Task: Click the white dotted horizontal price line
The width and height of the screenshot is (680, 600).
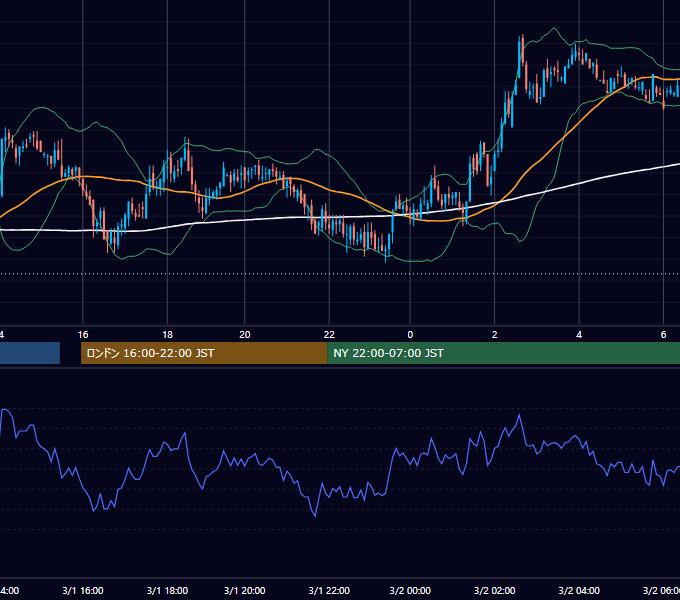Action: (x=340, y=274)
